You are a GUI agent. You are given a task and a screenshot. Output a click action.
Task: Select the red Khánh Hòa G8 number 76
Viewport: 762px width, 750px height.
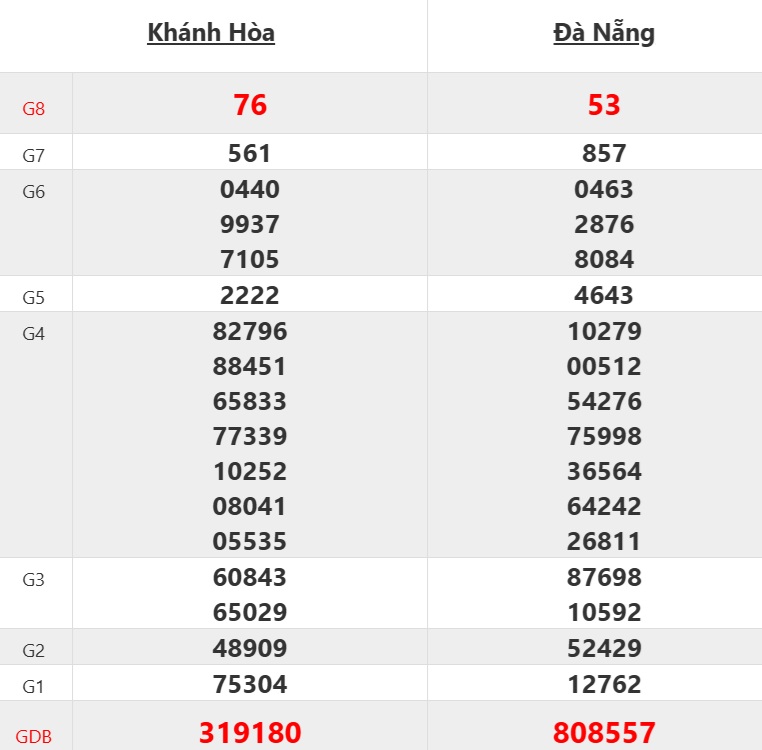(x=250, y=105)
